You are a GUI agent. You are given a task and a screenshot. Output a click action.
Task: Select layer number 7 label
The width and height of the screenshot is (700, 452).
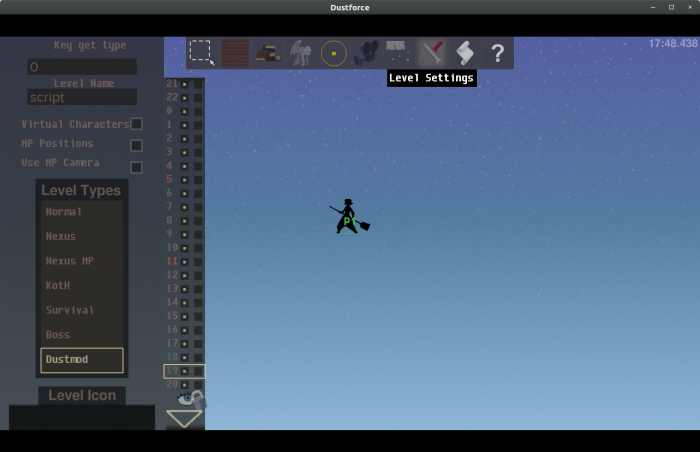pos(169,206)
